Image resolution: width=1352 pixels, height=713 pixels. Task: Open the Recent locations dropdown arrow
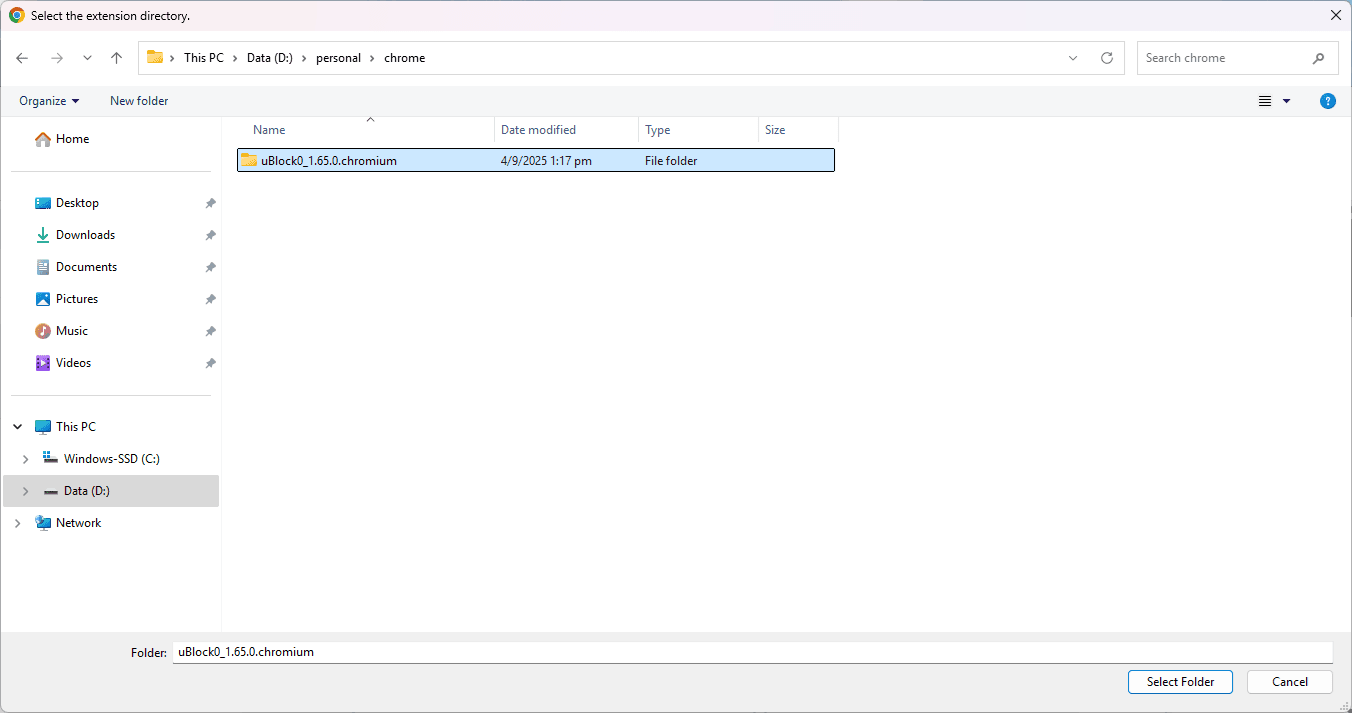[87, 58]
